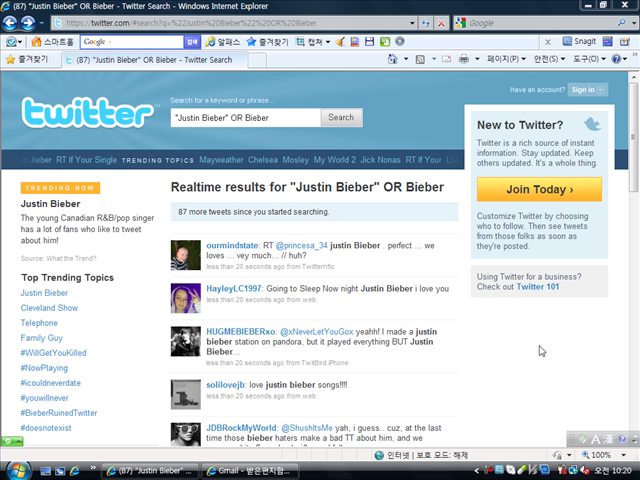Expand the Back/Forward recent pages dropdown
This screenshot has height=480, width=640.
click(x=41, y=23)
